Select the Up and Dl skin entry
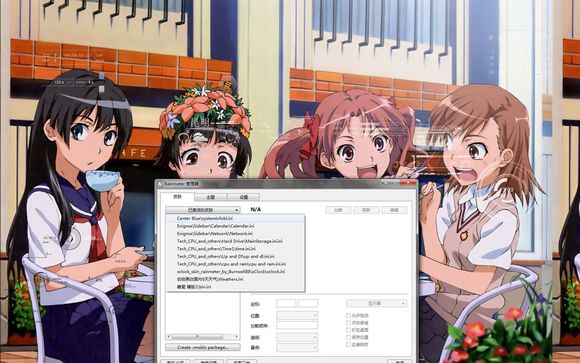The image size is (580, 363). click(x=235, y=256)
